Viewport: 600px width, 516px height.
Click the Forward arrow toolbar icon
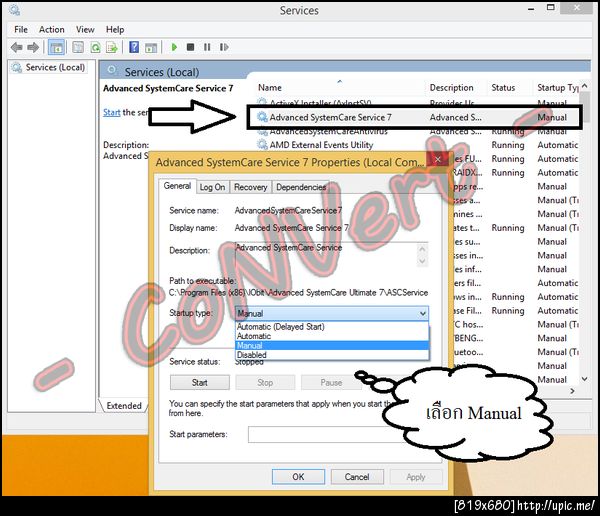[33, 47]
